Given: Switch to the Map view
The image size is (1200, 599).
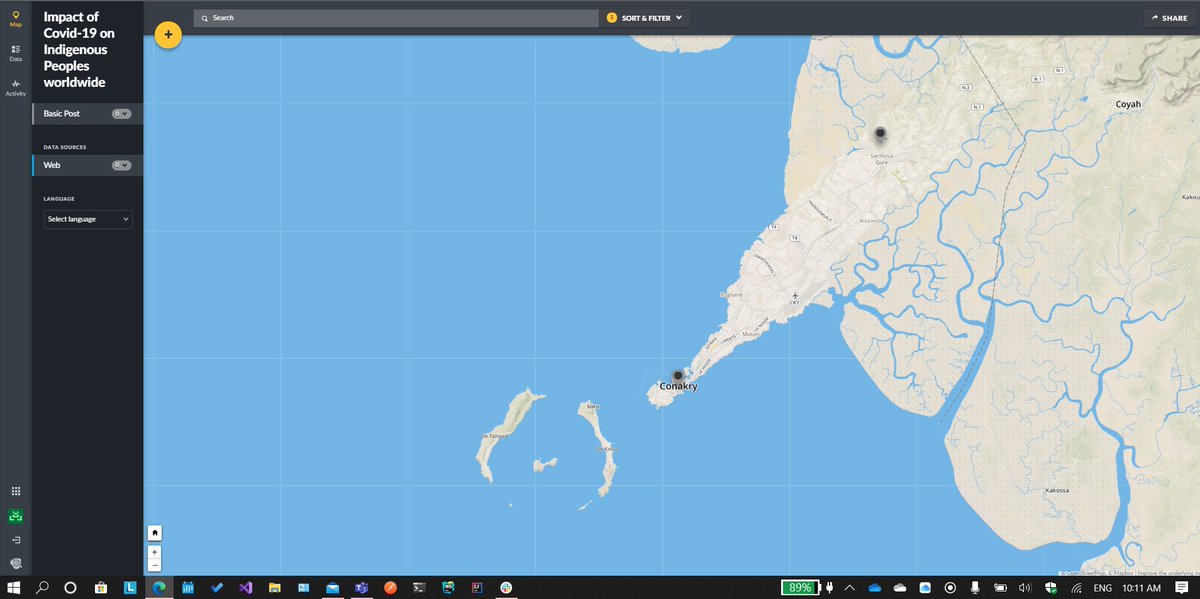Looking at the screenshot, I should tap(15, 18).
